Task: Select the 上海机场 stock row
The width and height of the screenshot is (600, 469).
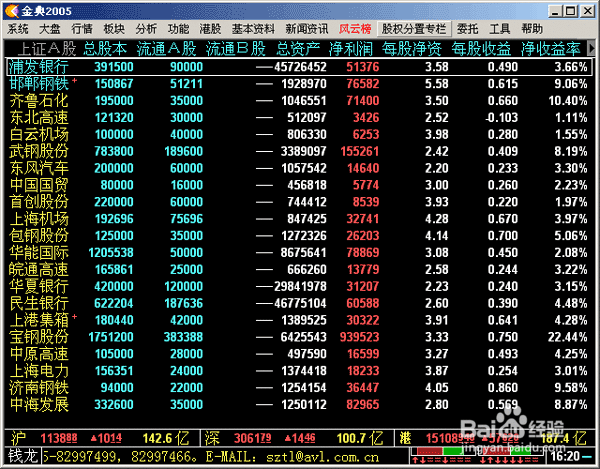Action: (299, 219)
